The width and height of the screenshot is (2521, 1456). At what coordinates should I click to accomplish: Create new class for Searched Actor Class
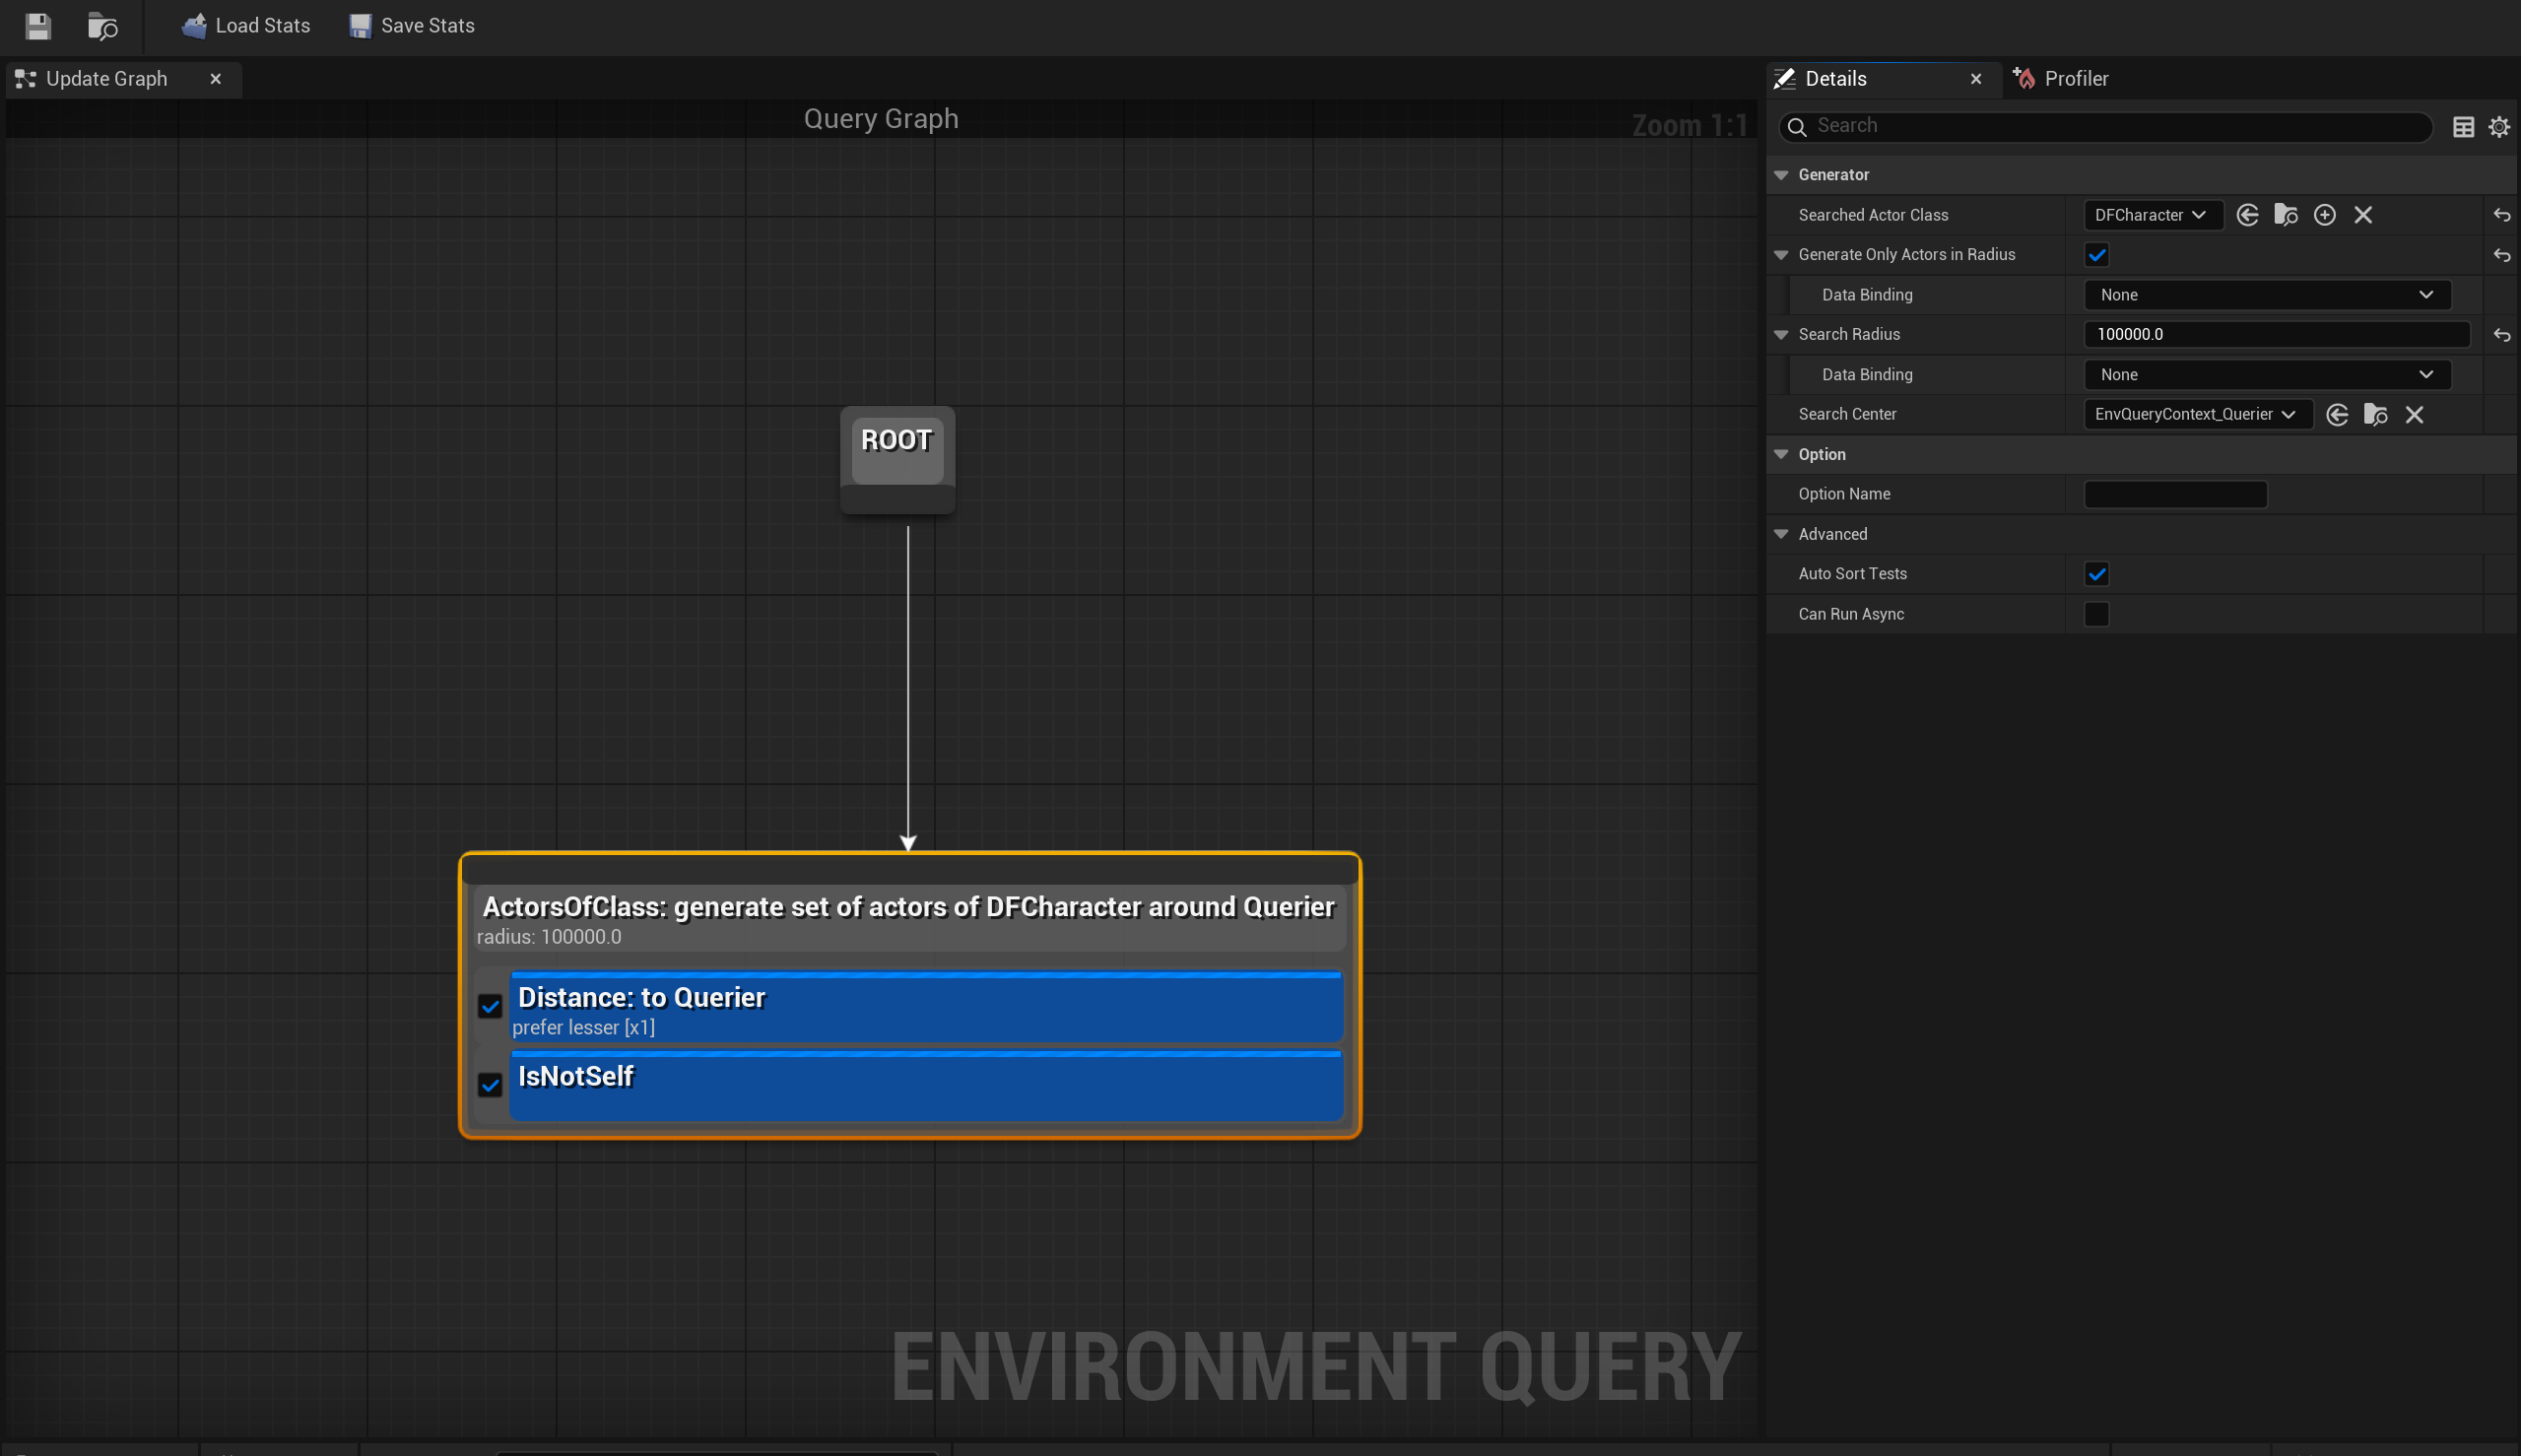pos(2325,215)
